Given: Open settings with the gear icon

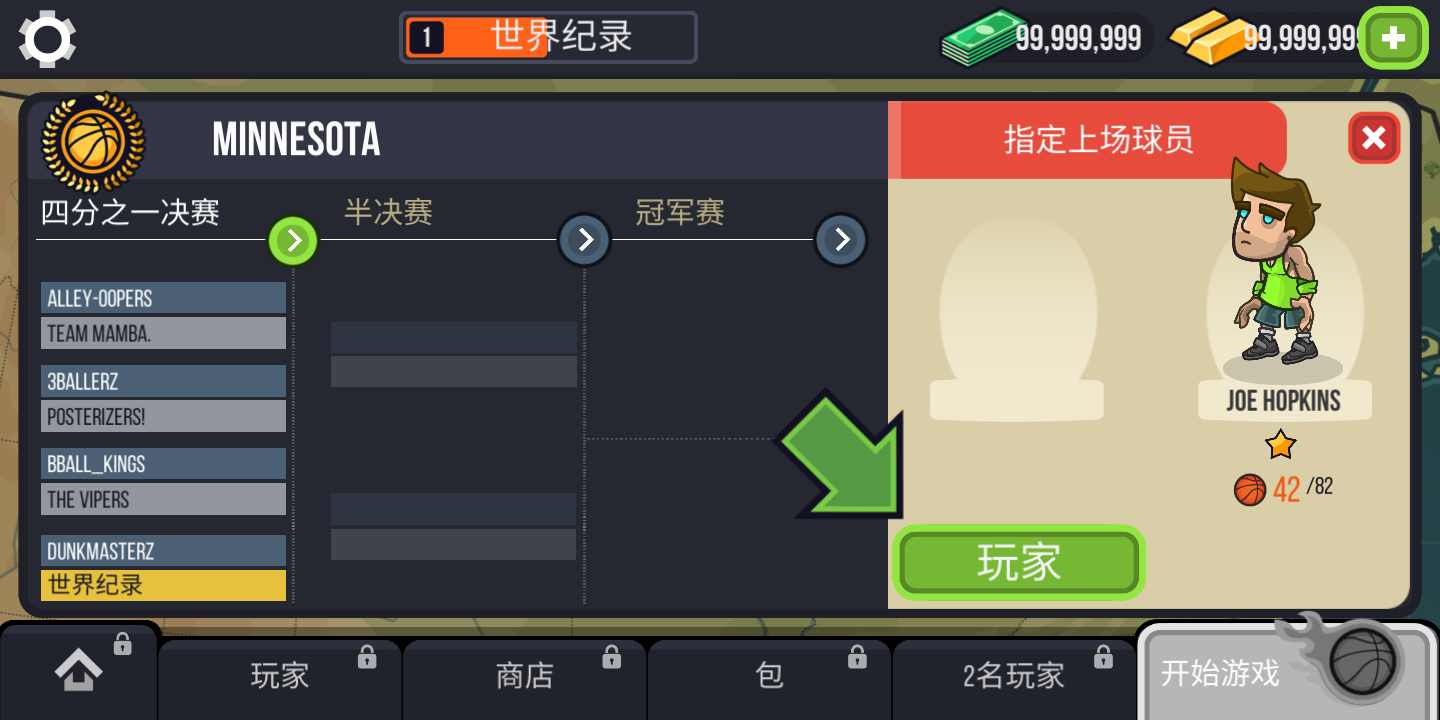Looking at the screenshot, I should pos(47,39).
